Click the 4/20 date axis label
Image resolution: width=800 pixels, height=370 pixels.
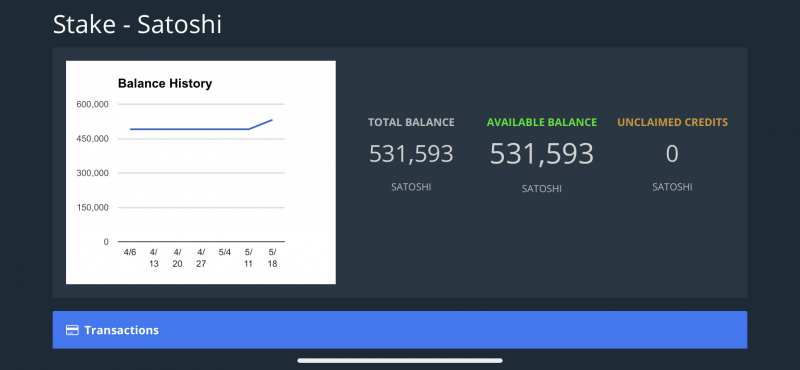[x=178, y=258]
